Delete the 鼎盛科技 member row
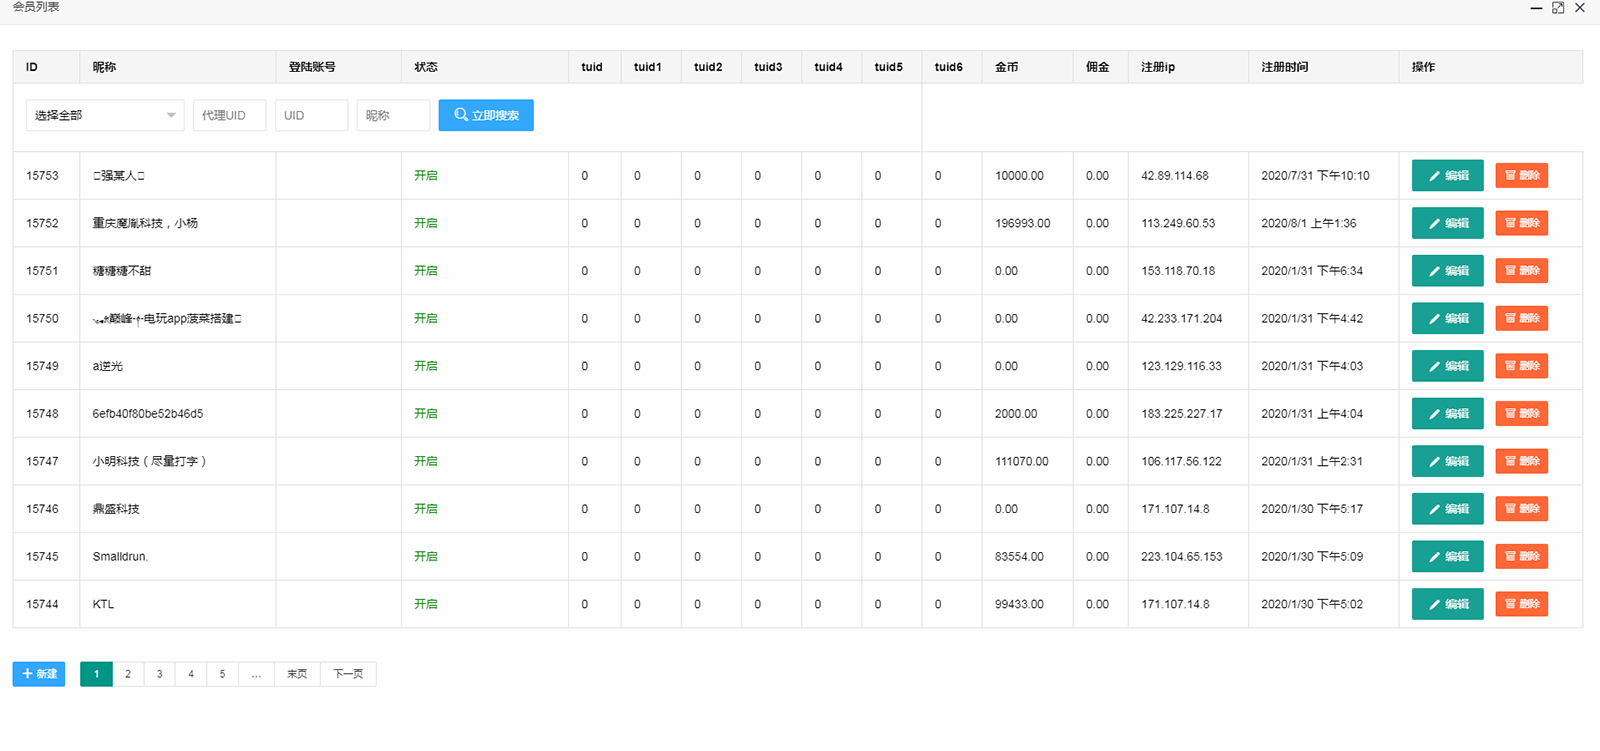1600x751 pixels. pos(1521,509)
